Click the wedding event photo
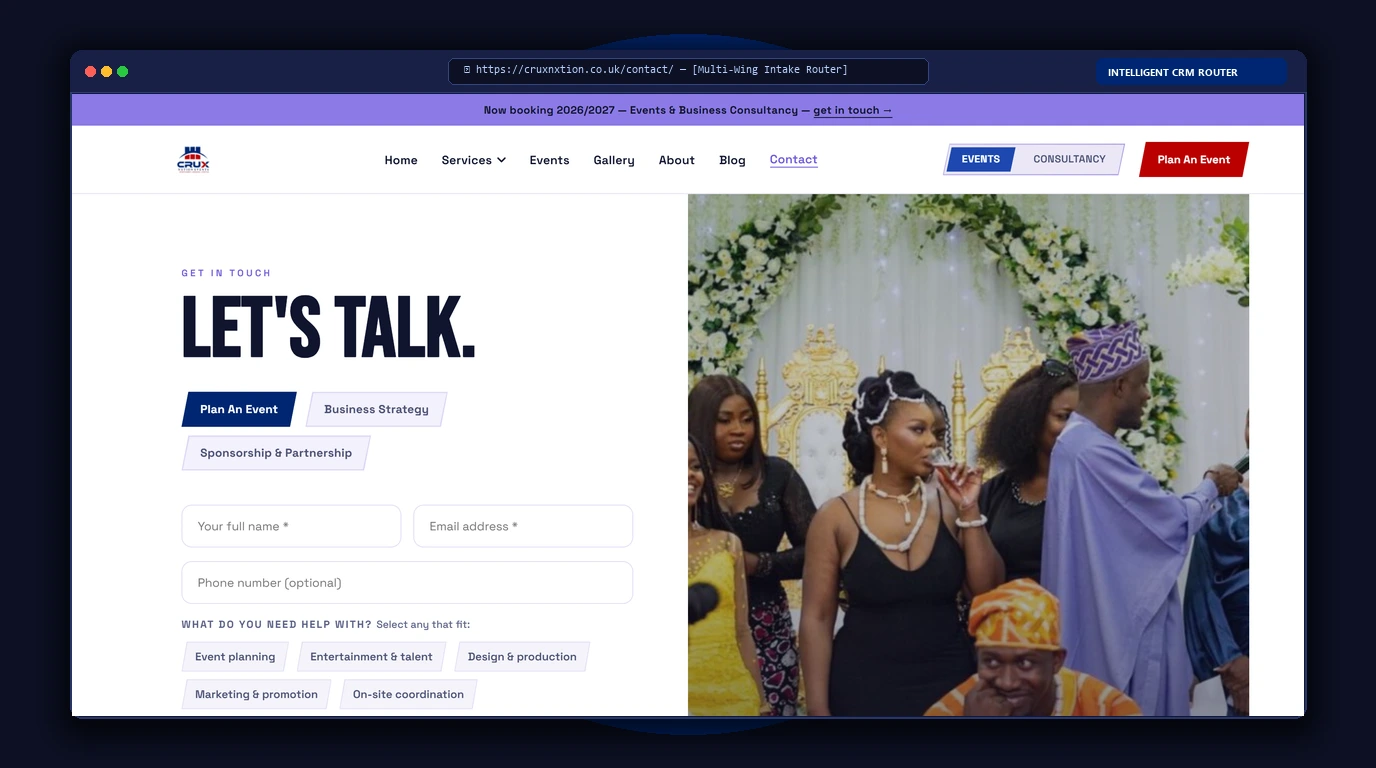The width and height of the screenshot is (1376, 768). pos(968,455)
